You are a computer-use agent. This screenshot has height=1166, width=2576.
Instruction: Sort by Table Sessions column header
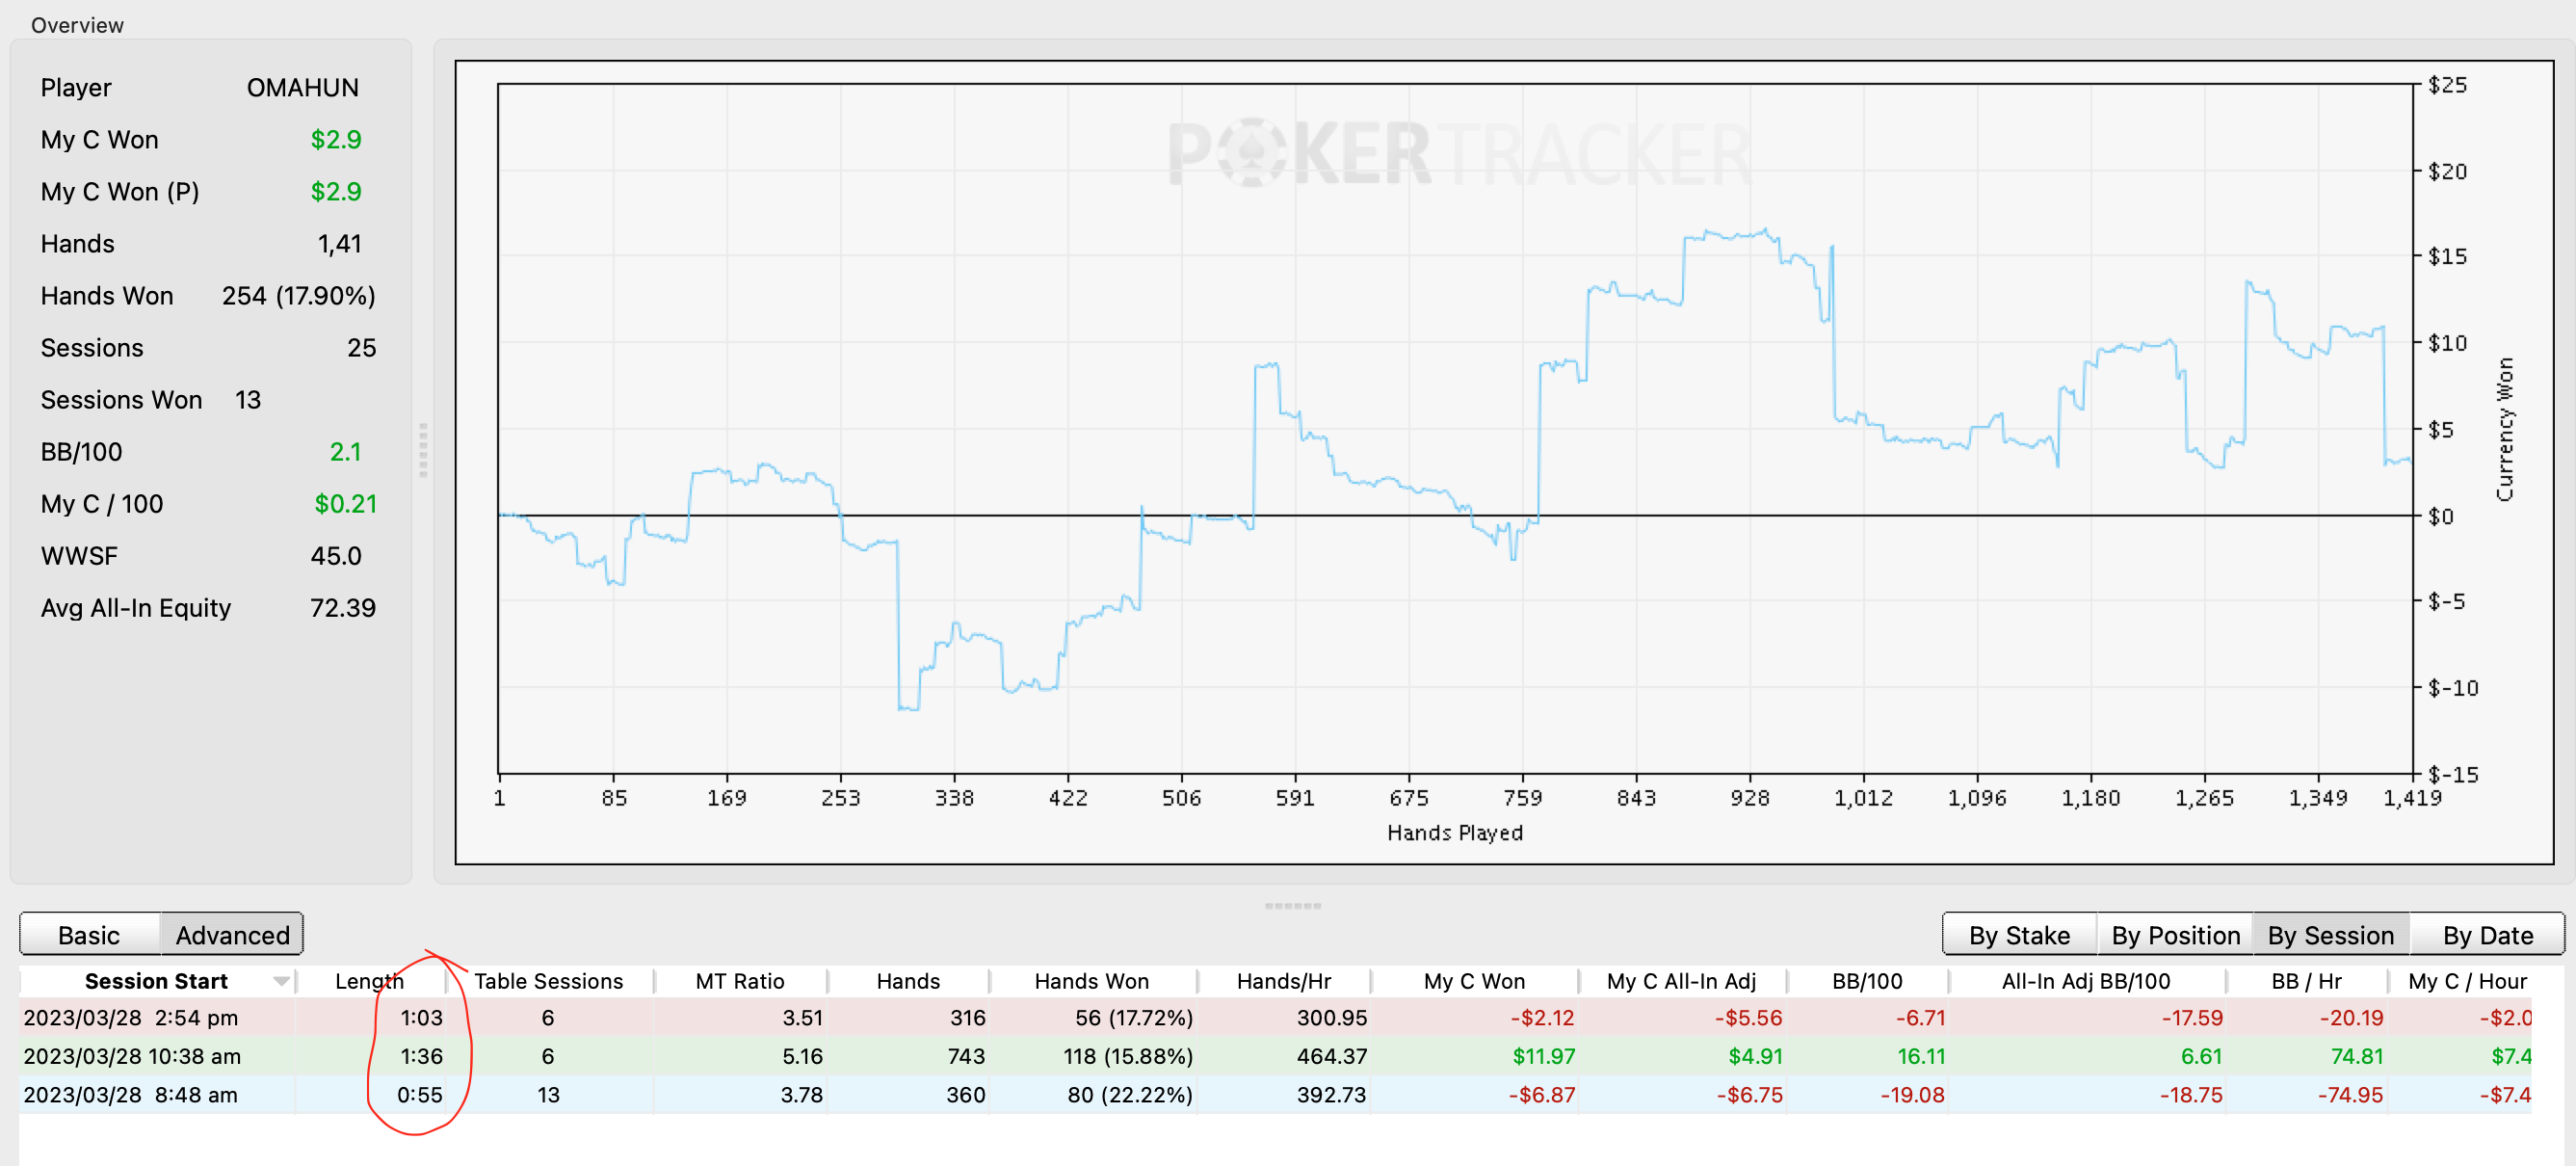pos(548,980)
